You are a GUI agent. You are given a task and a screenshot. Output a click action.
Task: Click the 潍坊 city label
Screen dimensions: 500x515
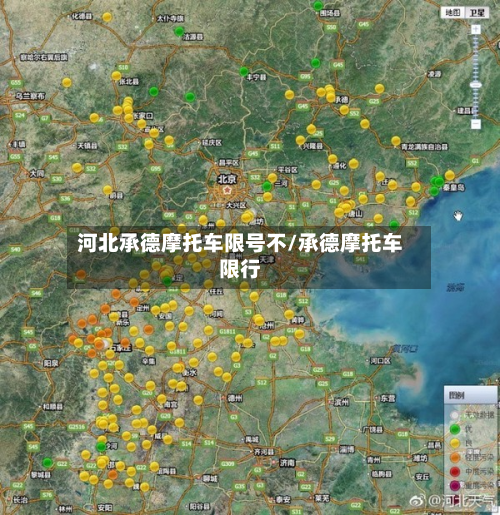click(420, 458)
